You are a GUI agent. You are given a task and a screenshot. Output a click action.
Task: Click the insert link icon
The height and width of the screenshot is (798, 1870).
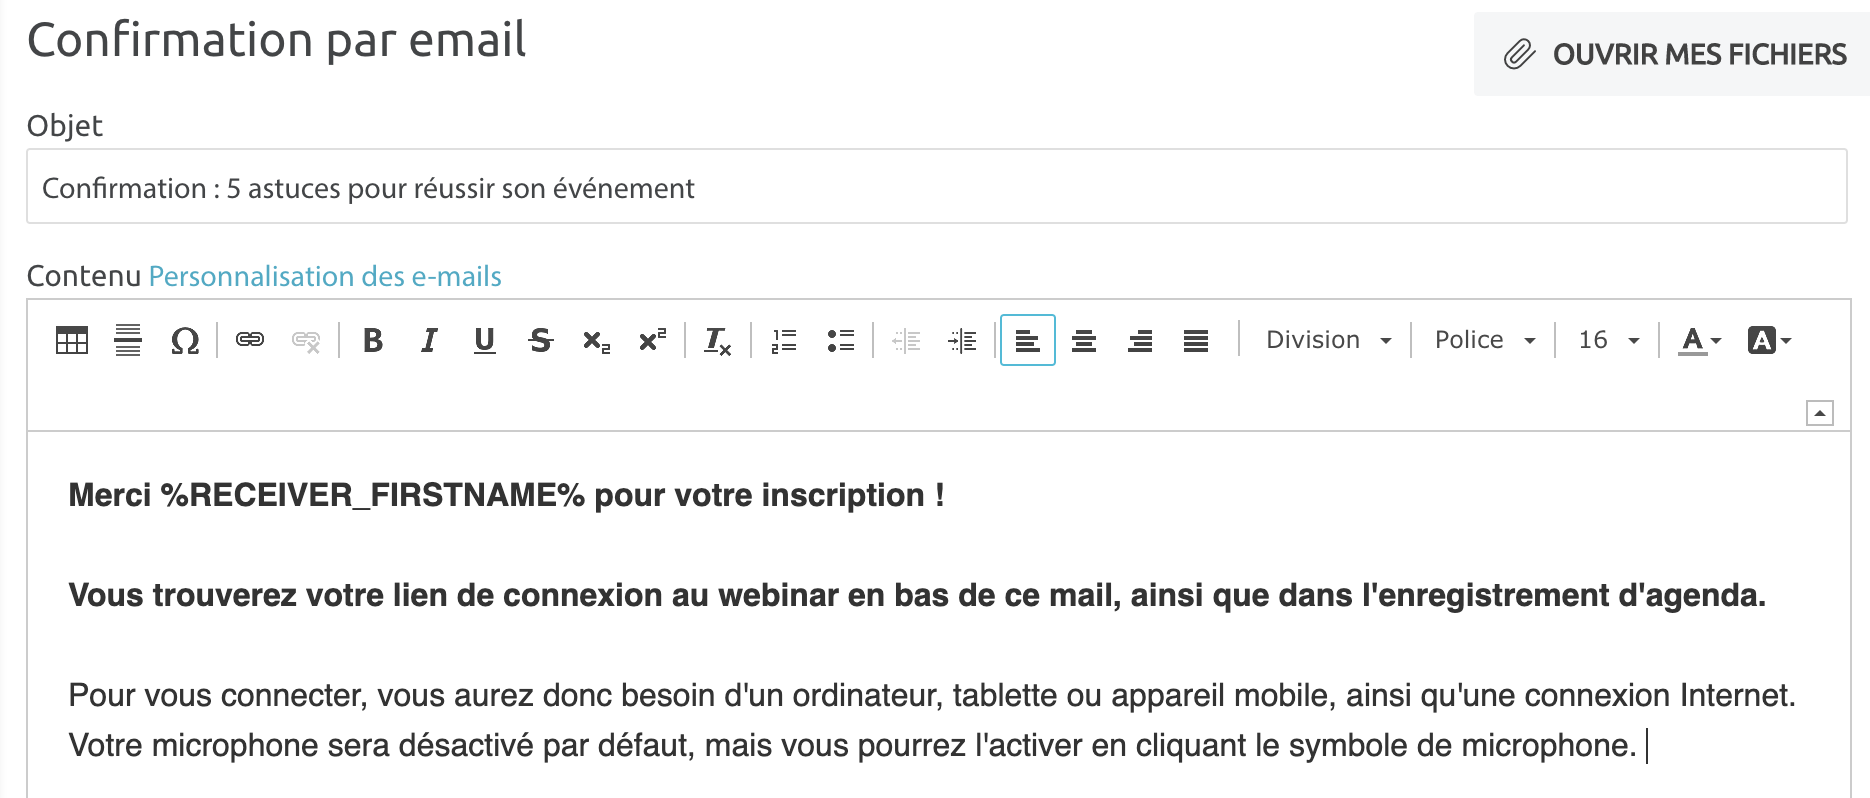[x=249, y=341]
